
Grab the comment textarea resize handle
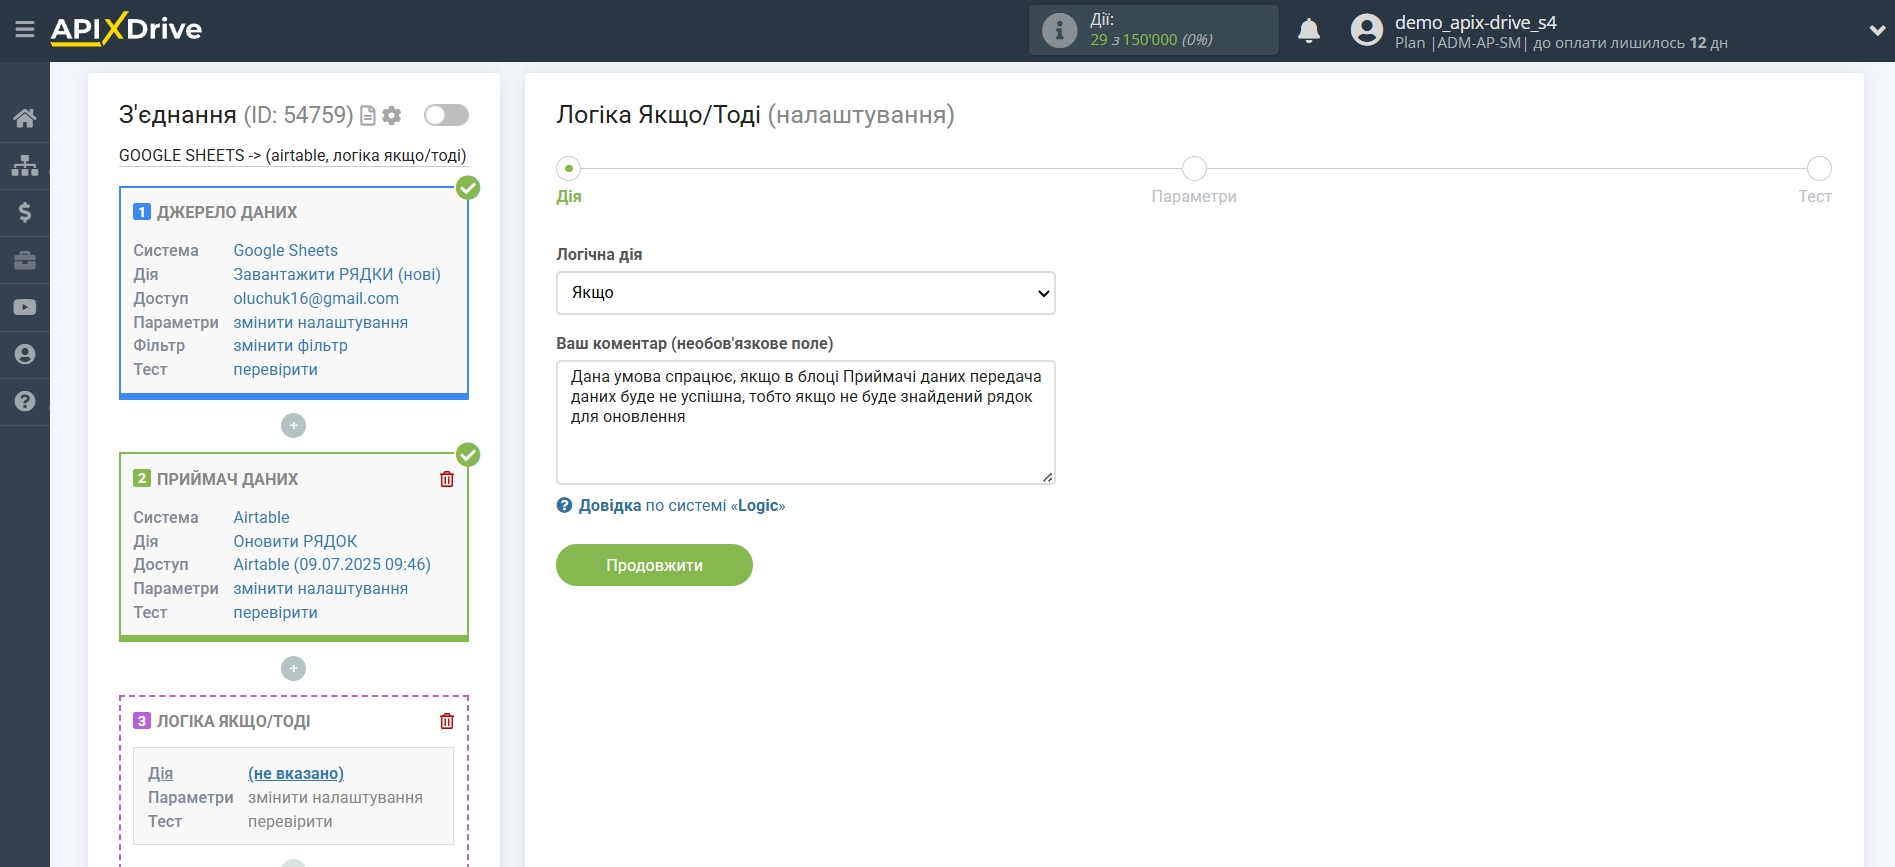(x=1047, y=477)
